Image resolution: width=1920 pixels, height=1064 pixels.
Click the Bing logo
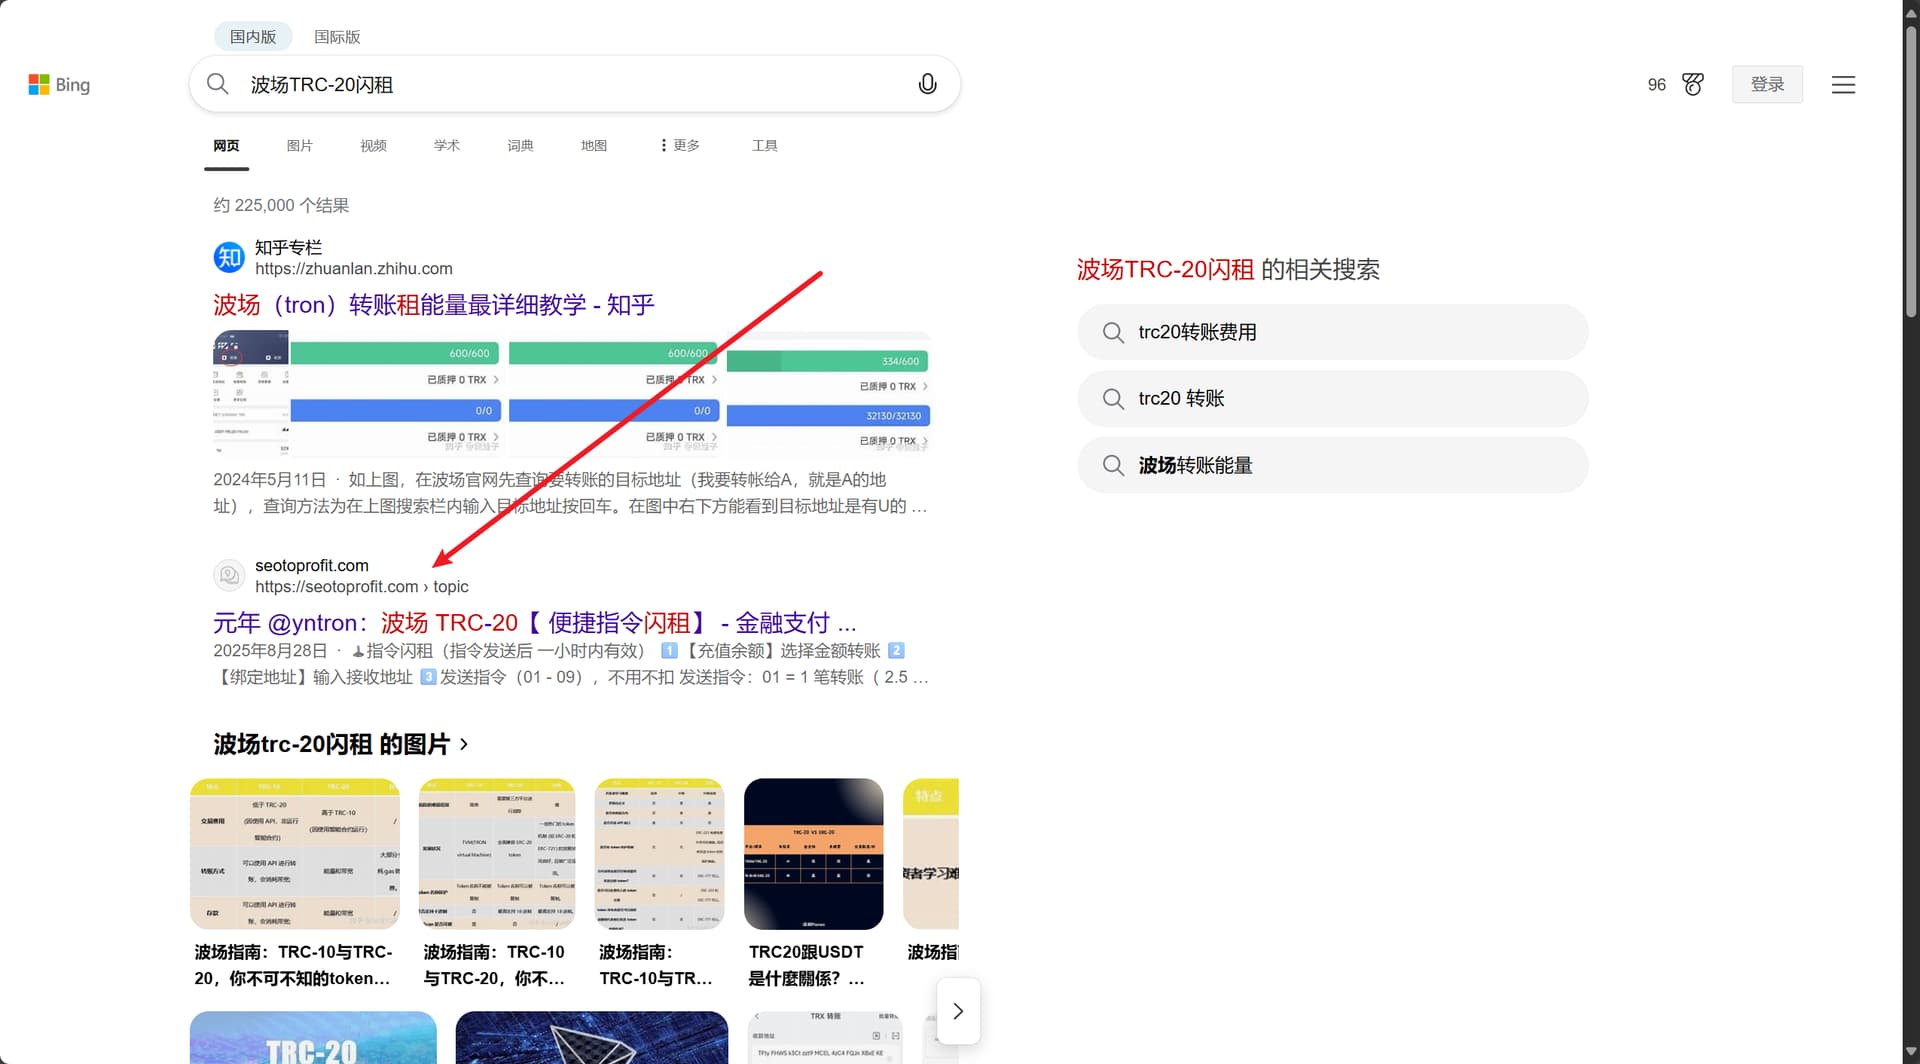[x=59, y=85]
